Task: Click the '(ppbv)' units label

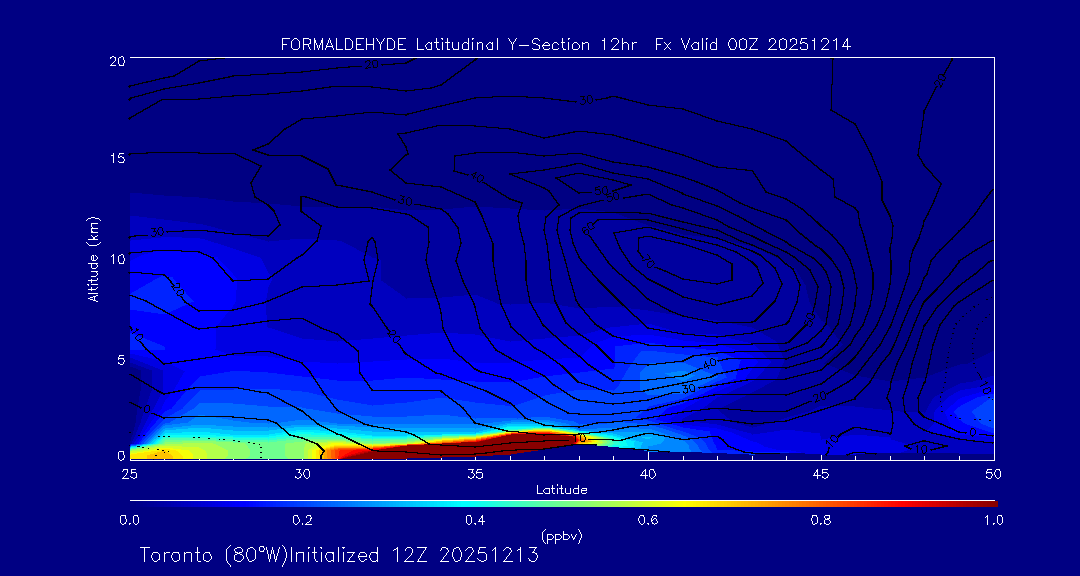Action: (561, 535)
